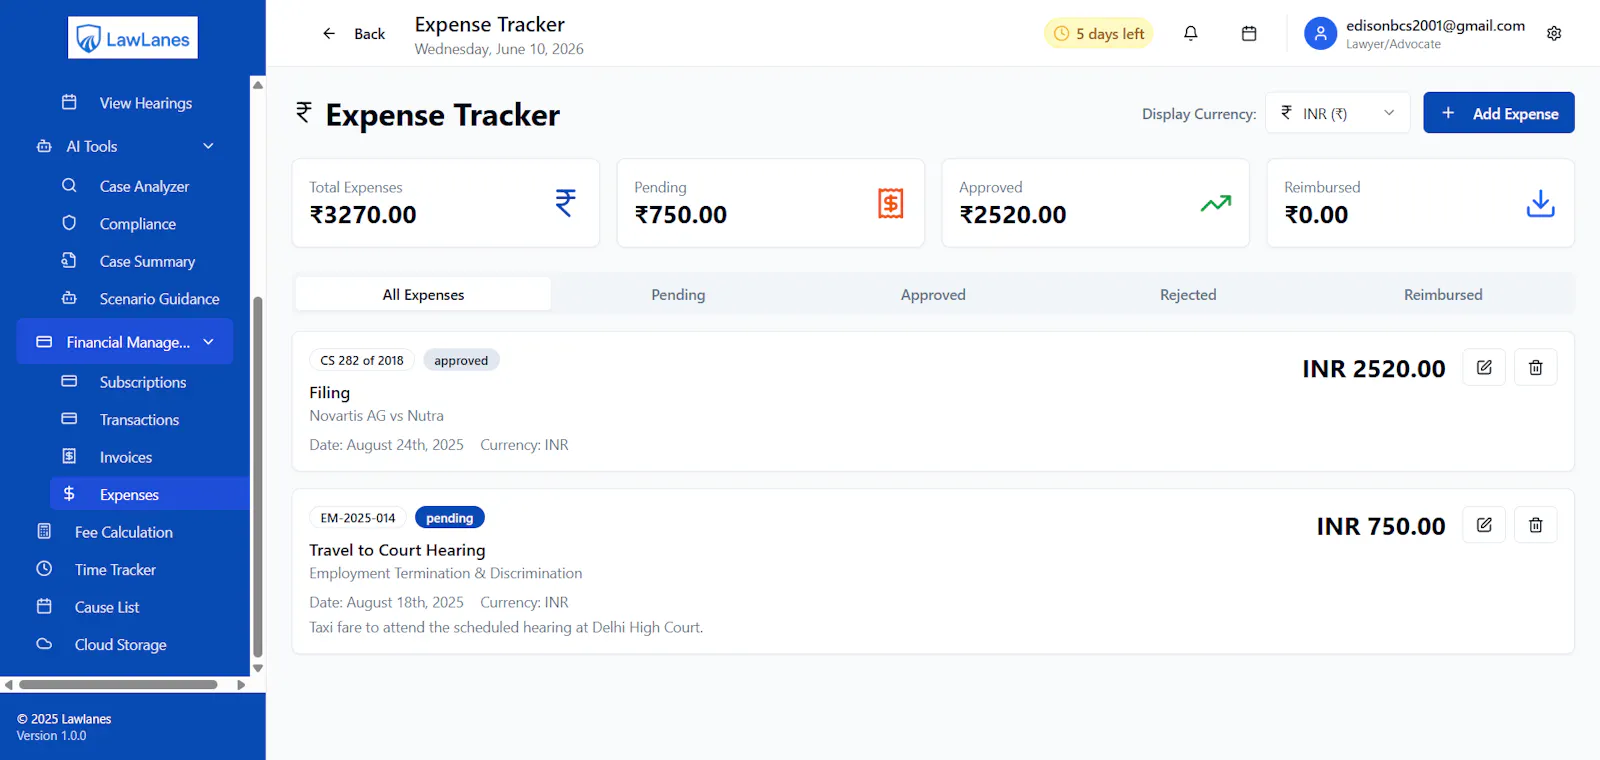
Task: Click the Add Expense button
Action: pos(1499,113)
